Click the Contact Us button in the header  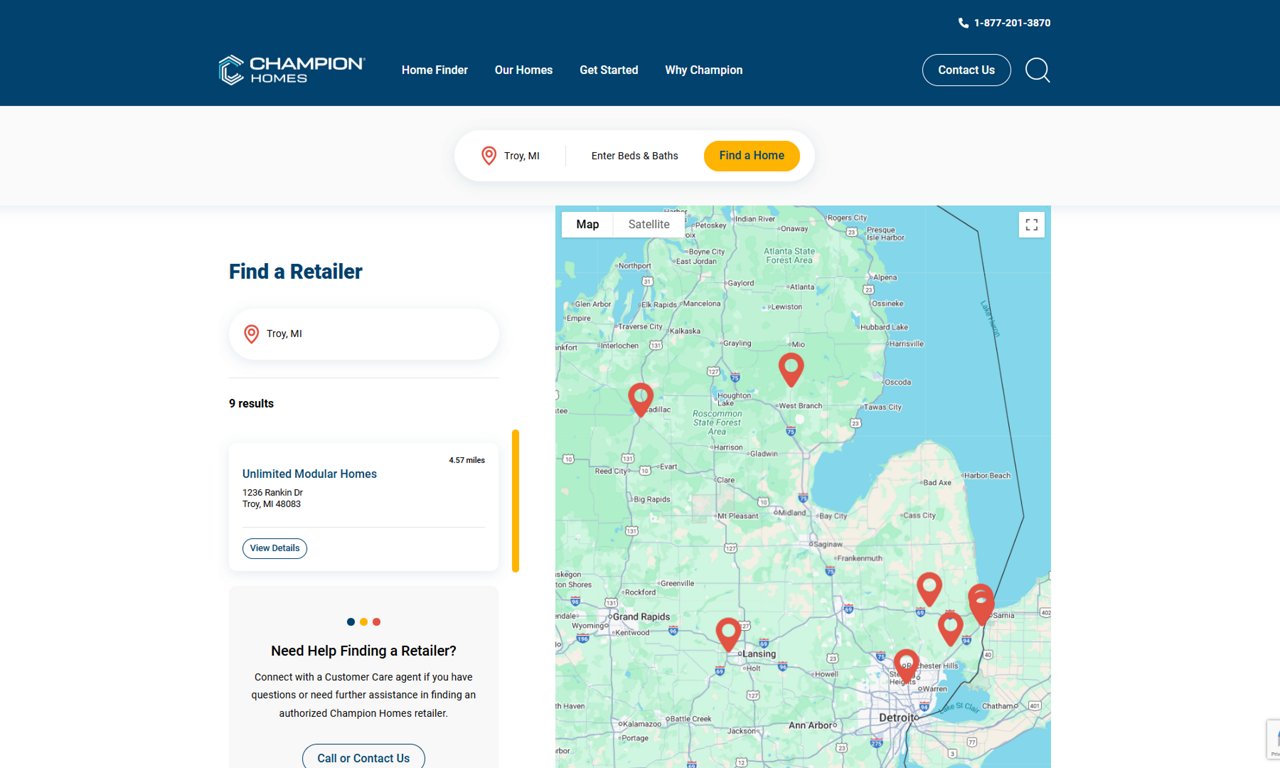966,70
